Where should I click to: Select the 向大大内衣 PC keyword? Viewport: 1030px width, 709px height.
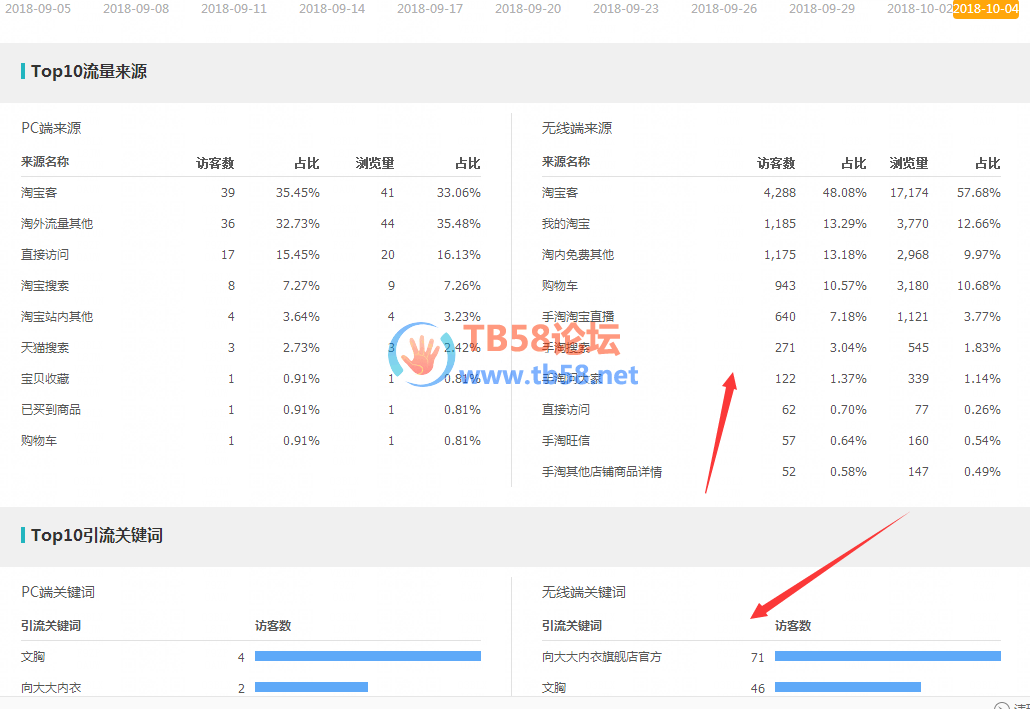tap(51, 688)
